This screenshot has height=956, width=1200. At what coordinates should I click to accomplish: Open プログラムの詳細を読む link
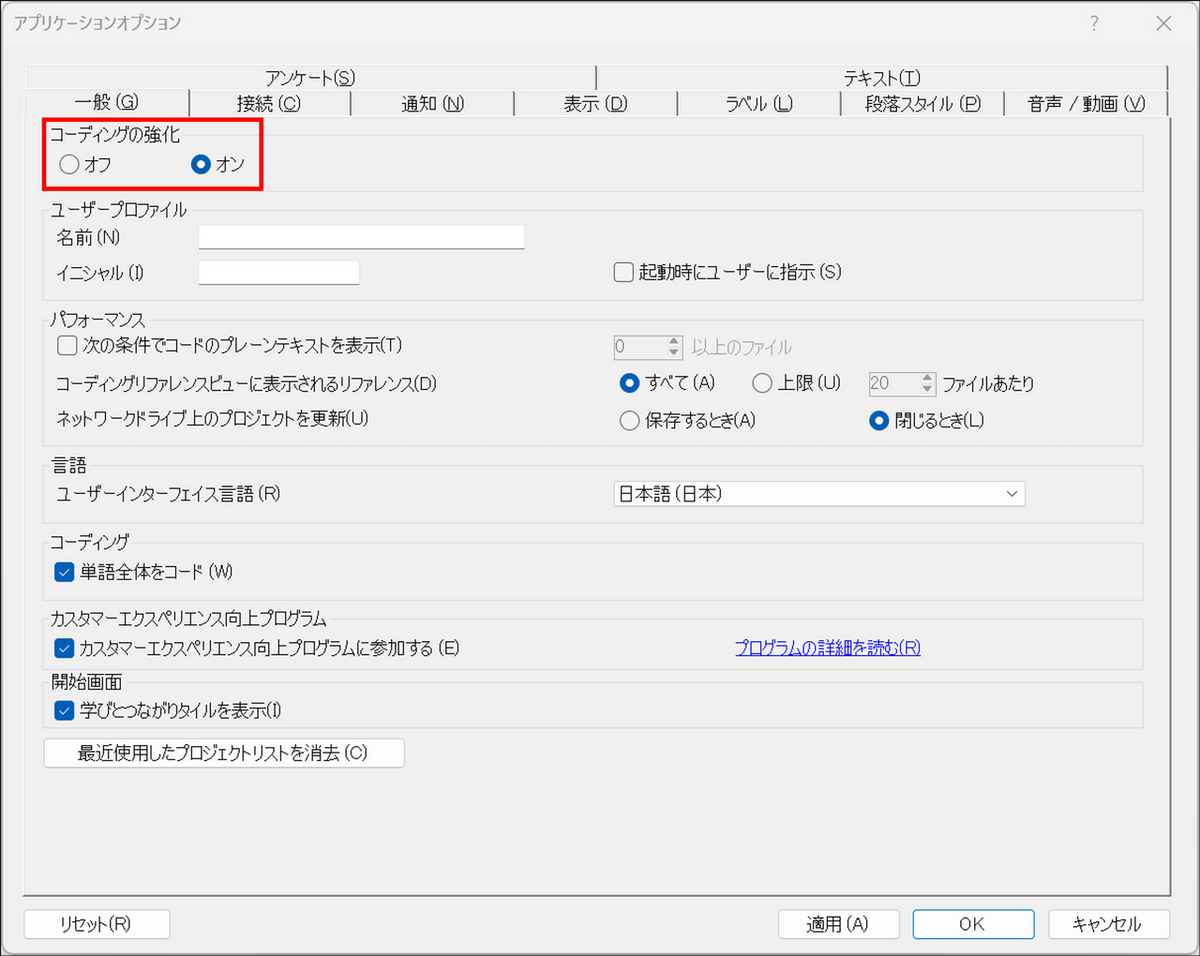[x=827, y=648]
